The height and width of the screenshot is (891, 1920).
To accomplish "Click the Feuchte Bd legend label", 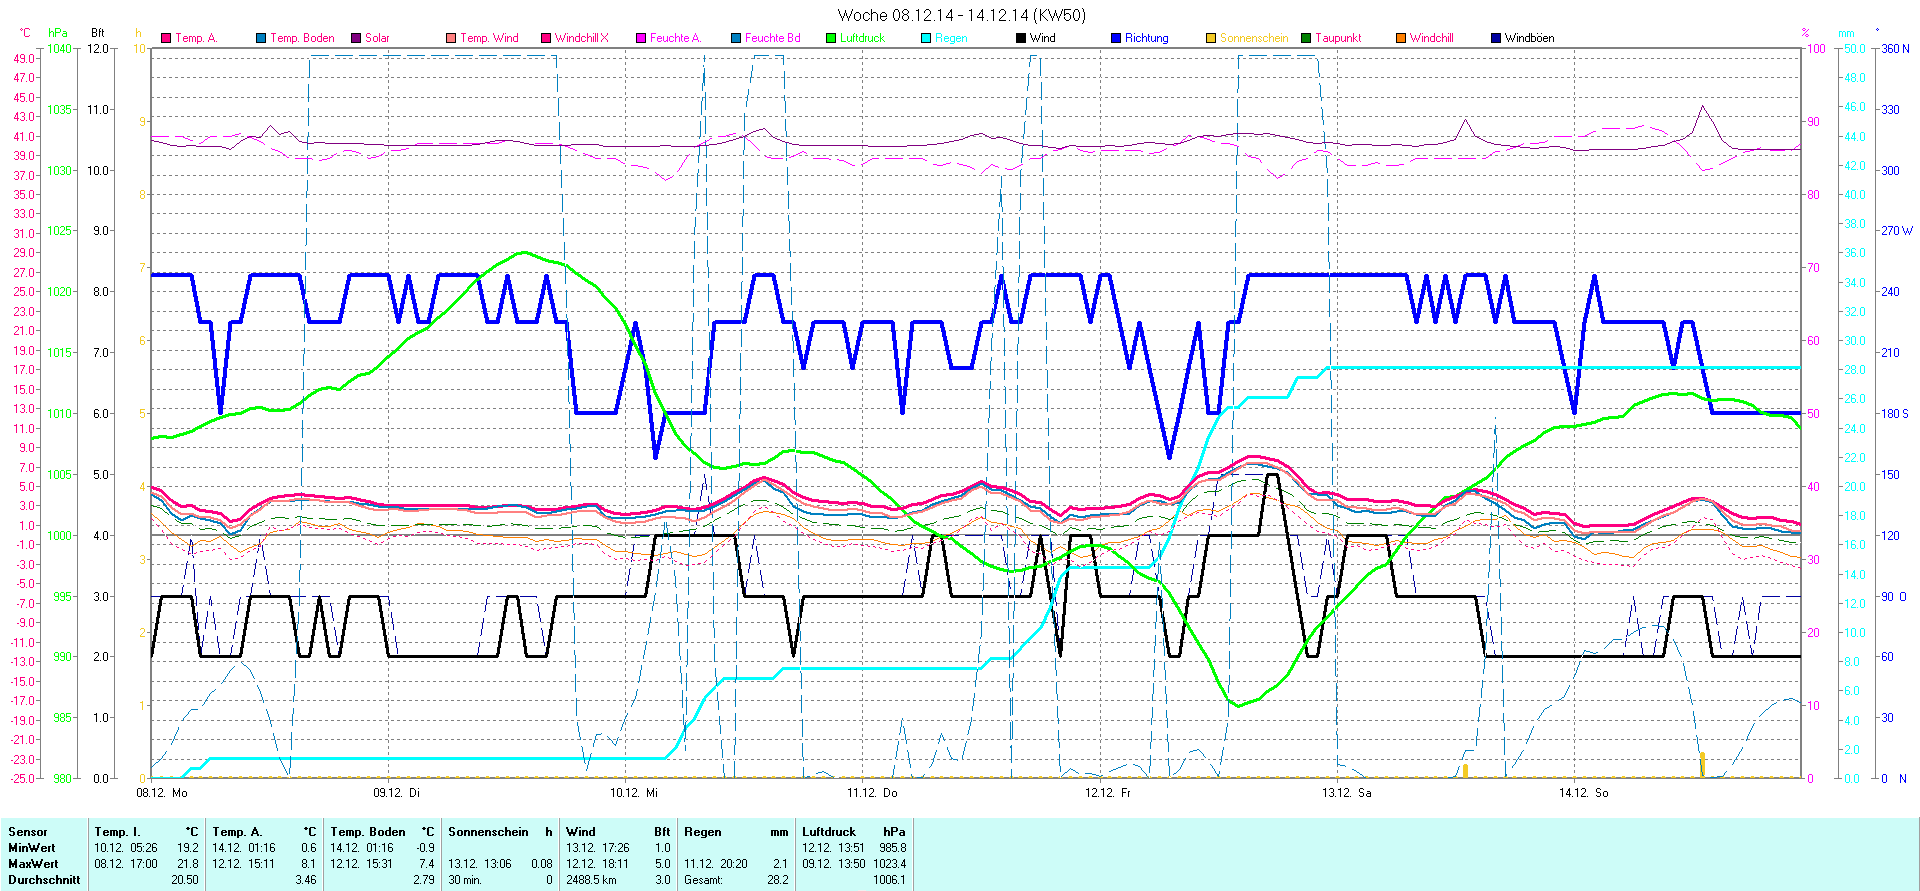I will coord(772,38).
